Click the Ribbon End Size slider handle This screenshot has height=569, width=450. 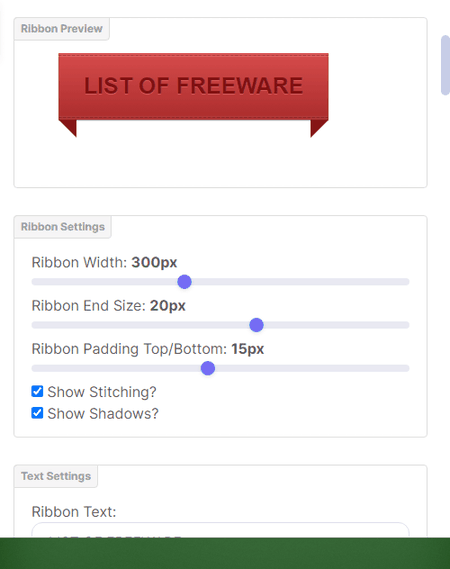pos(257,325)
